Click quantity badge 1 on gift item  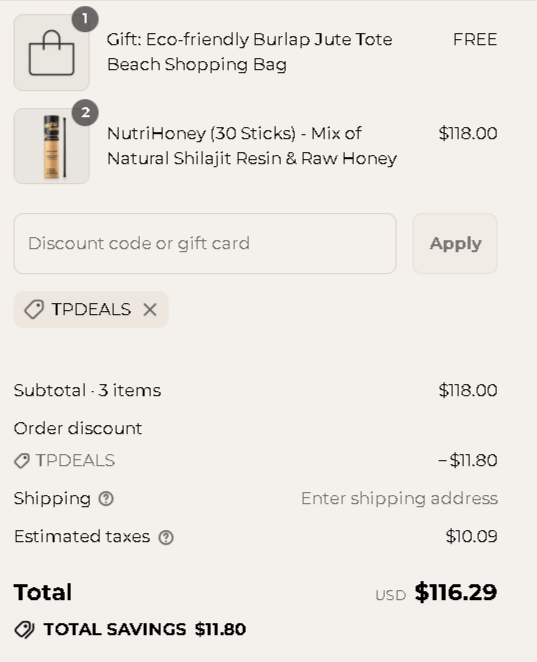coord(85,19)
